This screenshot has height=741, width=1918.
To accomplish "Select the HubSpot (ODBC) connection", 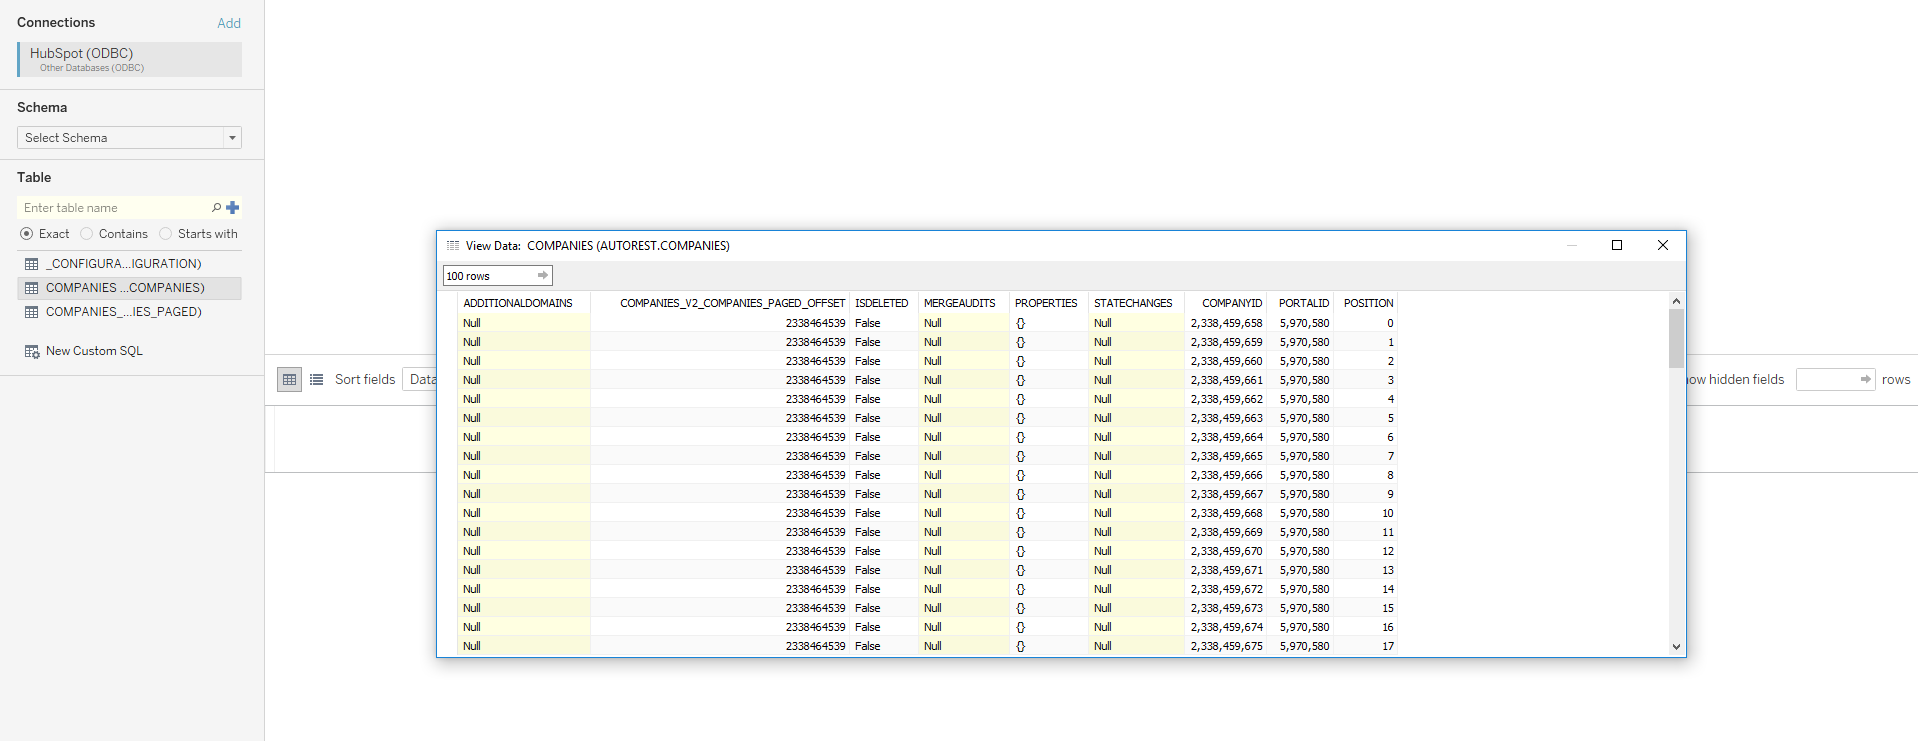I will 130,59.
